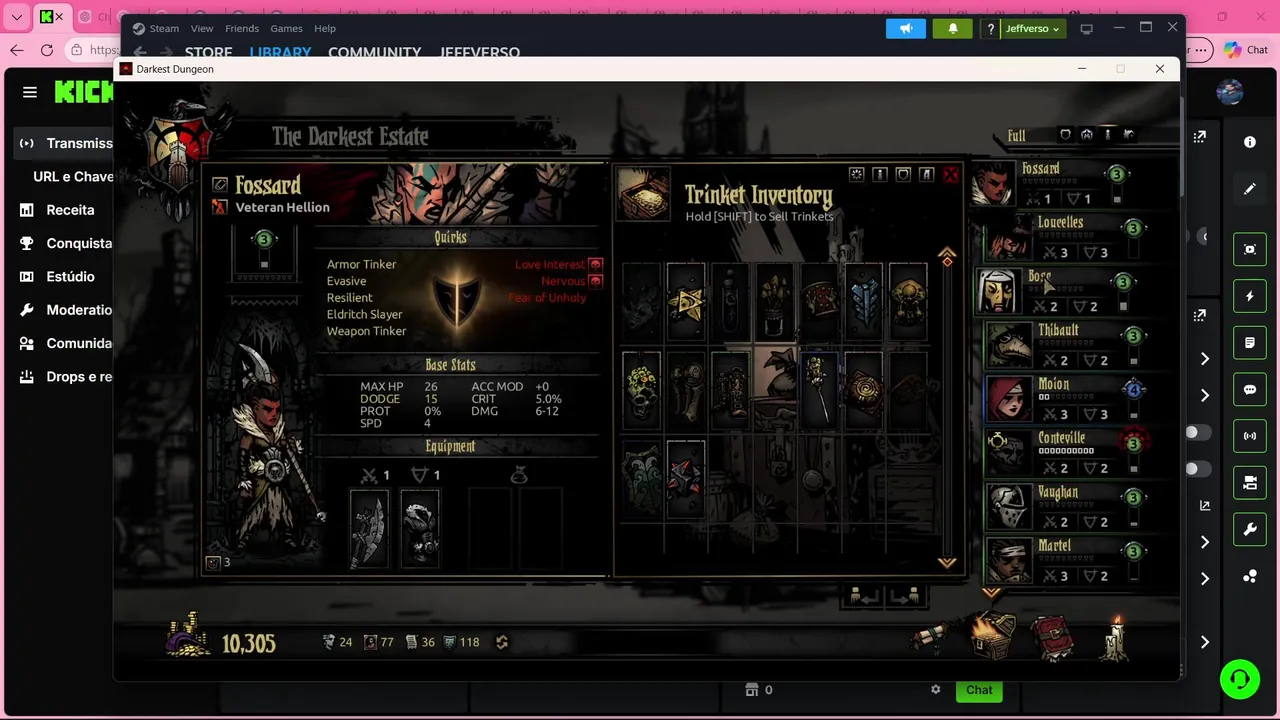
Task: Click the first empty trinket equipment slot
Action: pos(490,528)
